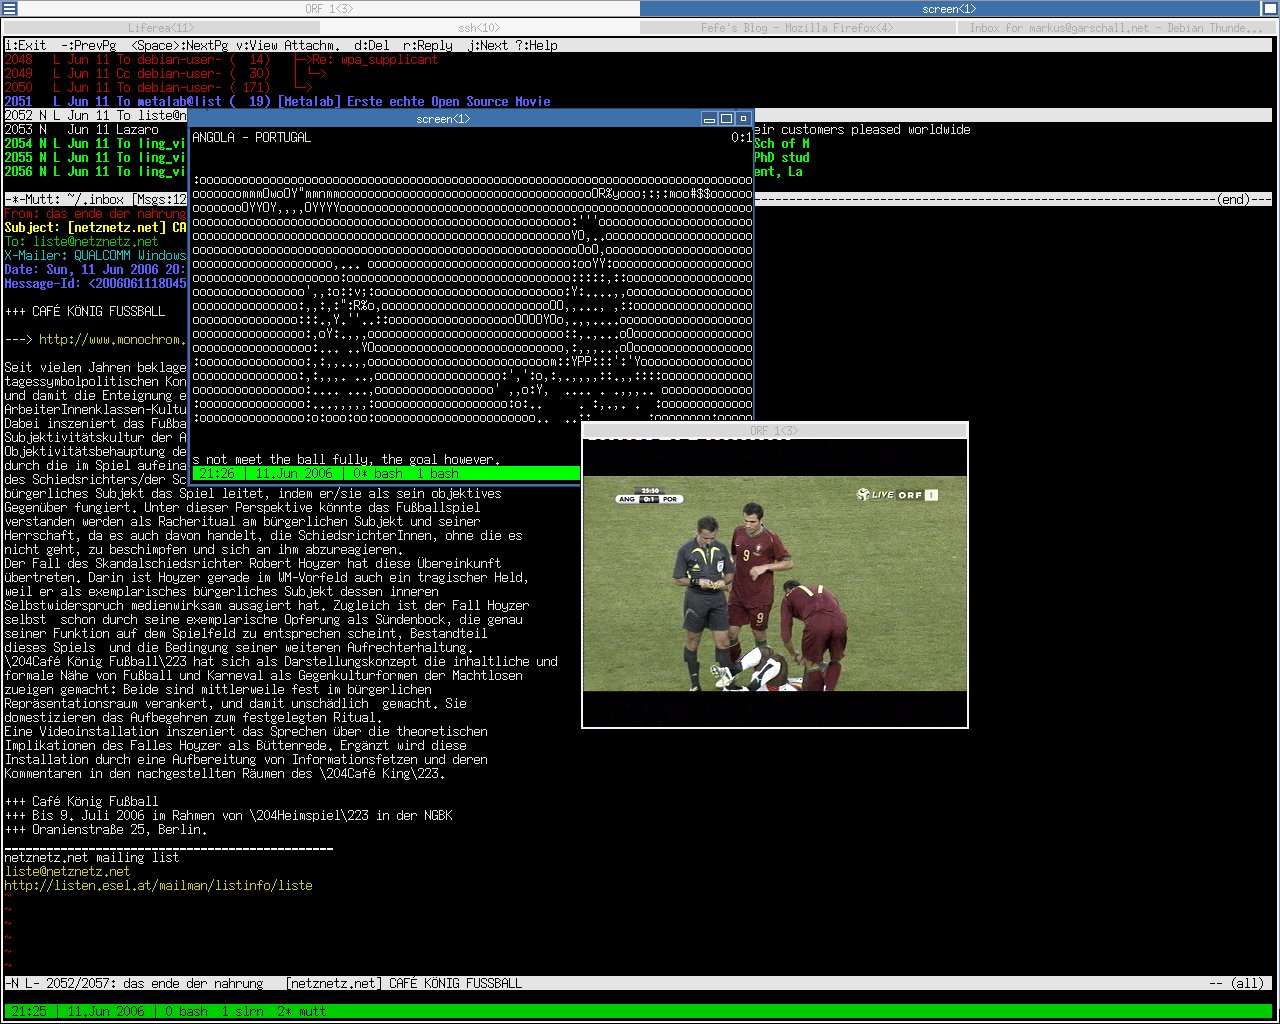1280x1024 pixels.
Task: Open the listen.esel.at mailman listinfo link
Action: [158, 885]
